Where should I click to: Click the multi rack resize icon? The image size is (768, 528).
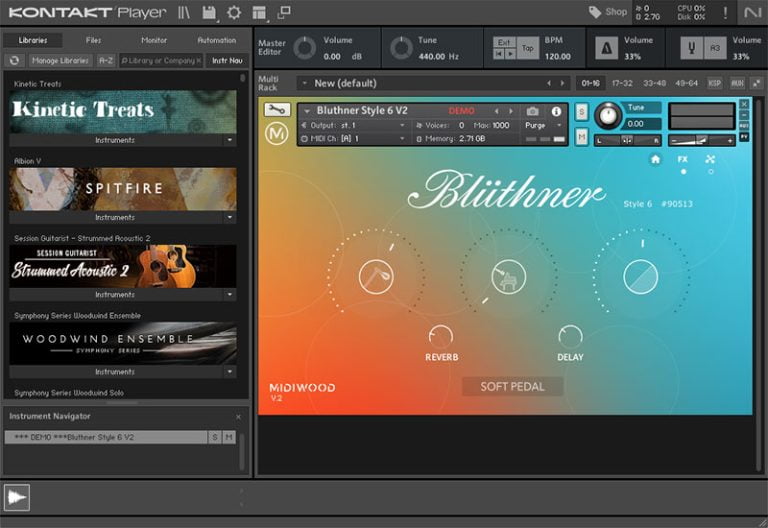757,83
